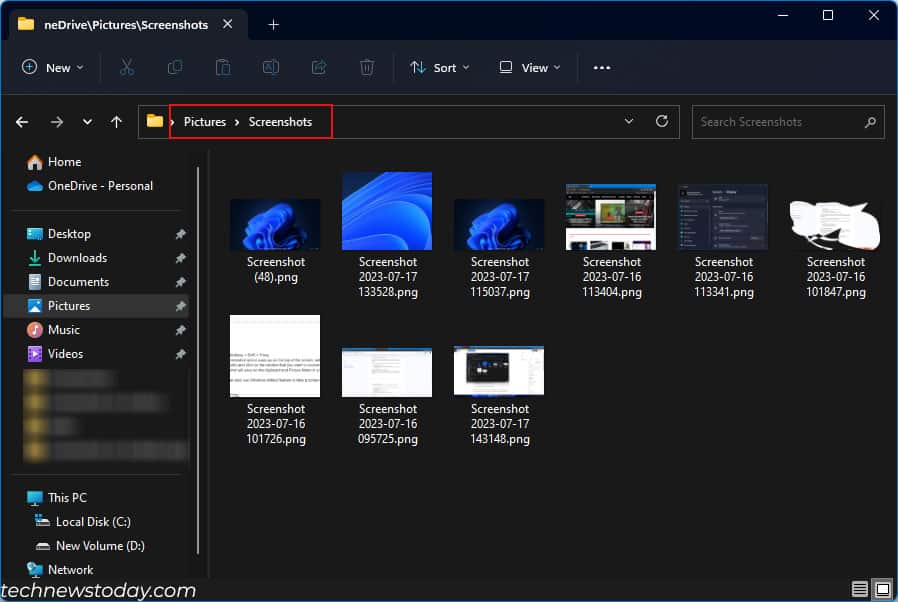This screenshot has width=898, height=602.
Task: Expand address bar history dropdown
Action: [x=628, y=121]
